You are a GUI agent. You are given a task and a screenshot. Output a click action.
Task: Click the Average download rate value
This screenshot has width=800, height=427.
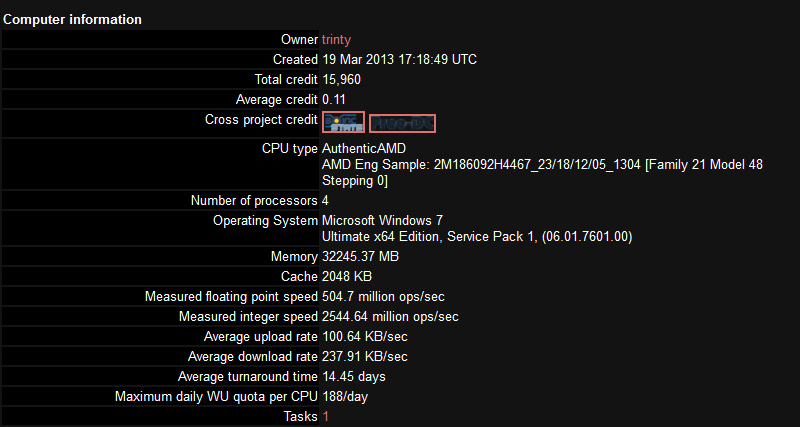click(x=364, y=356)
